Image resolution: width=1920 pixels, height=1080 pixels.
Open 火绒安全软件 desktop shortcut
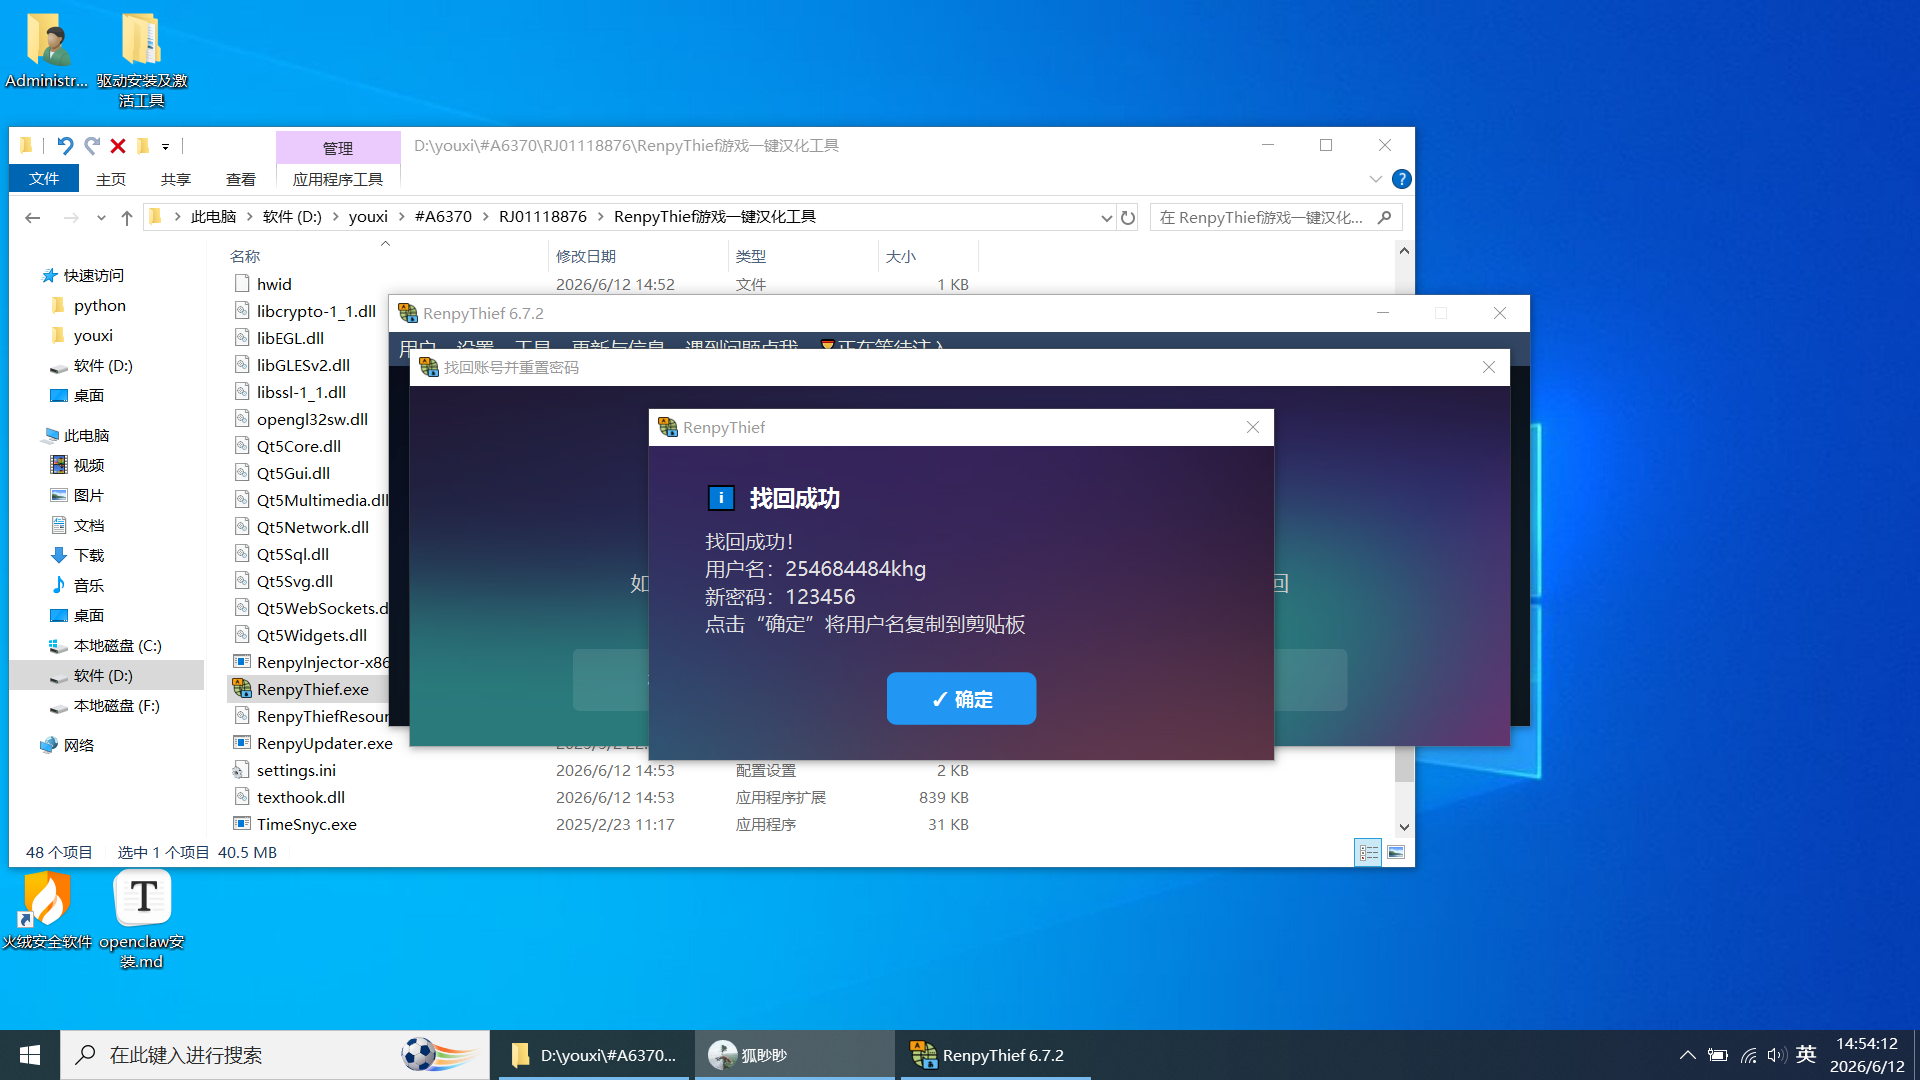tap(46, 910)
